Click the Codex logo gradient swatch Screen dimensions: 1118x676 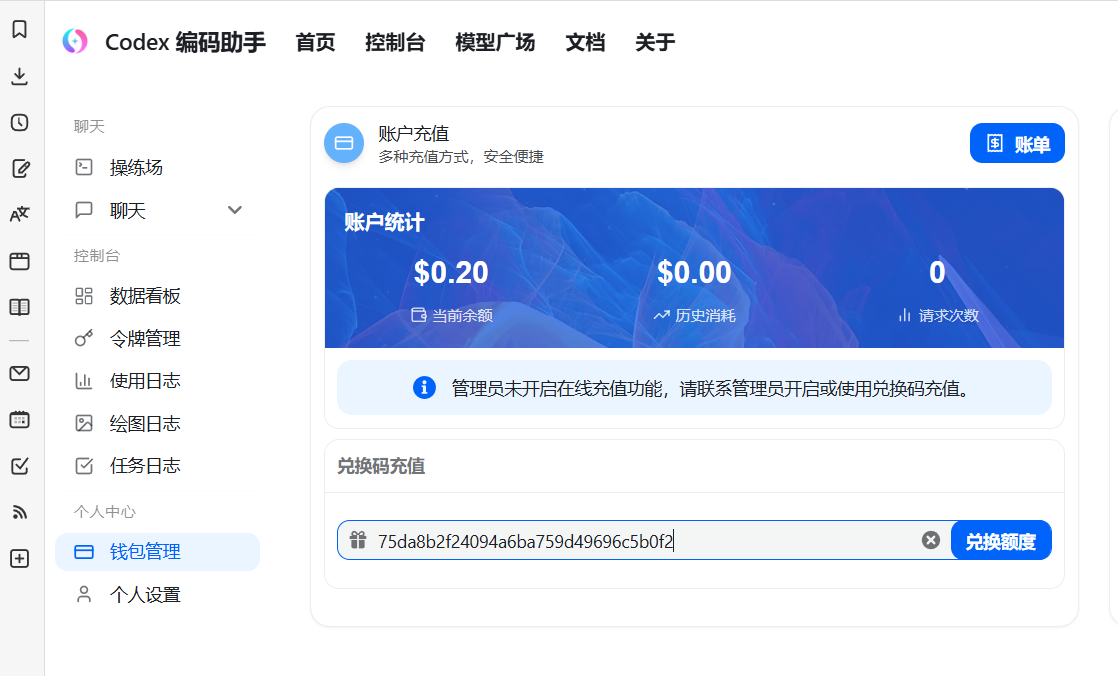click(x=75, y=42)
